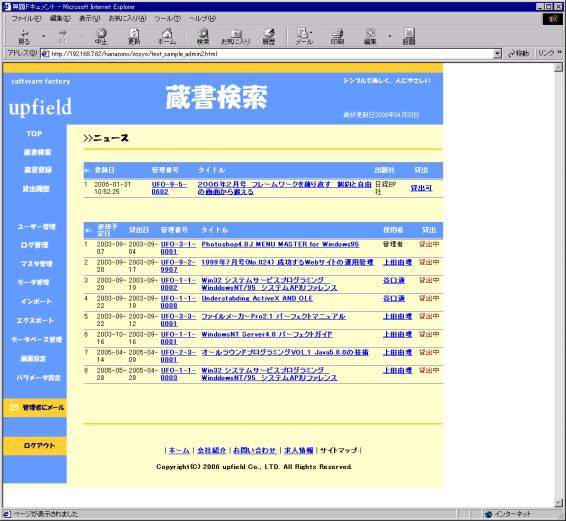The height and width of the screenshot is (521, 566).
Task: Expand the address bar URL dropdown
Action: [x=497, y=53]
